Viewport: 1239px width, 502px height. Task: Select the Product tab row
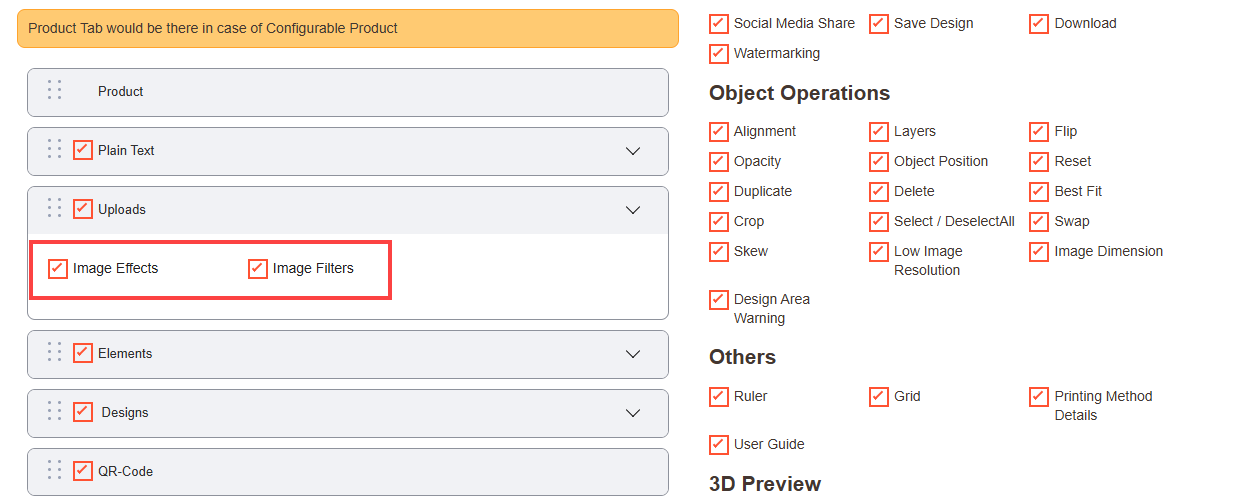pyautogui.click(x=347, y=92)
